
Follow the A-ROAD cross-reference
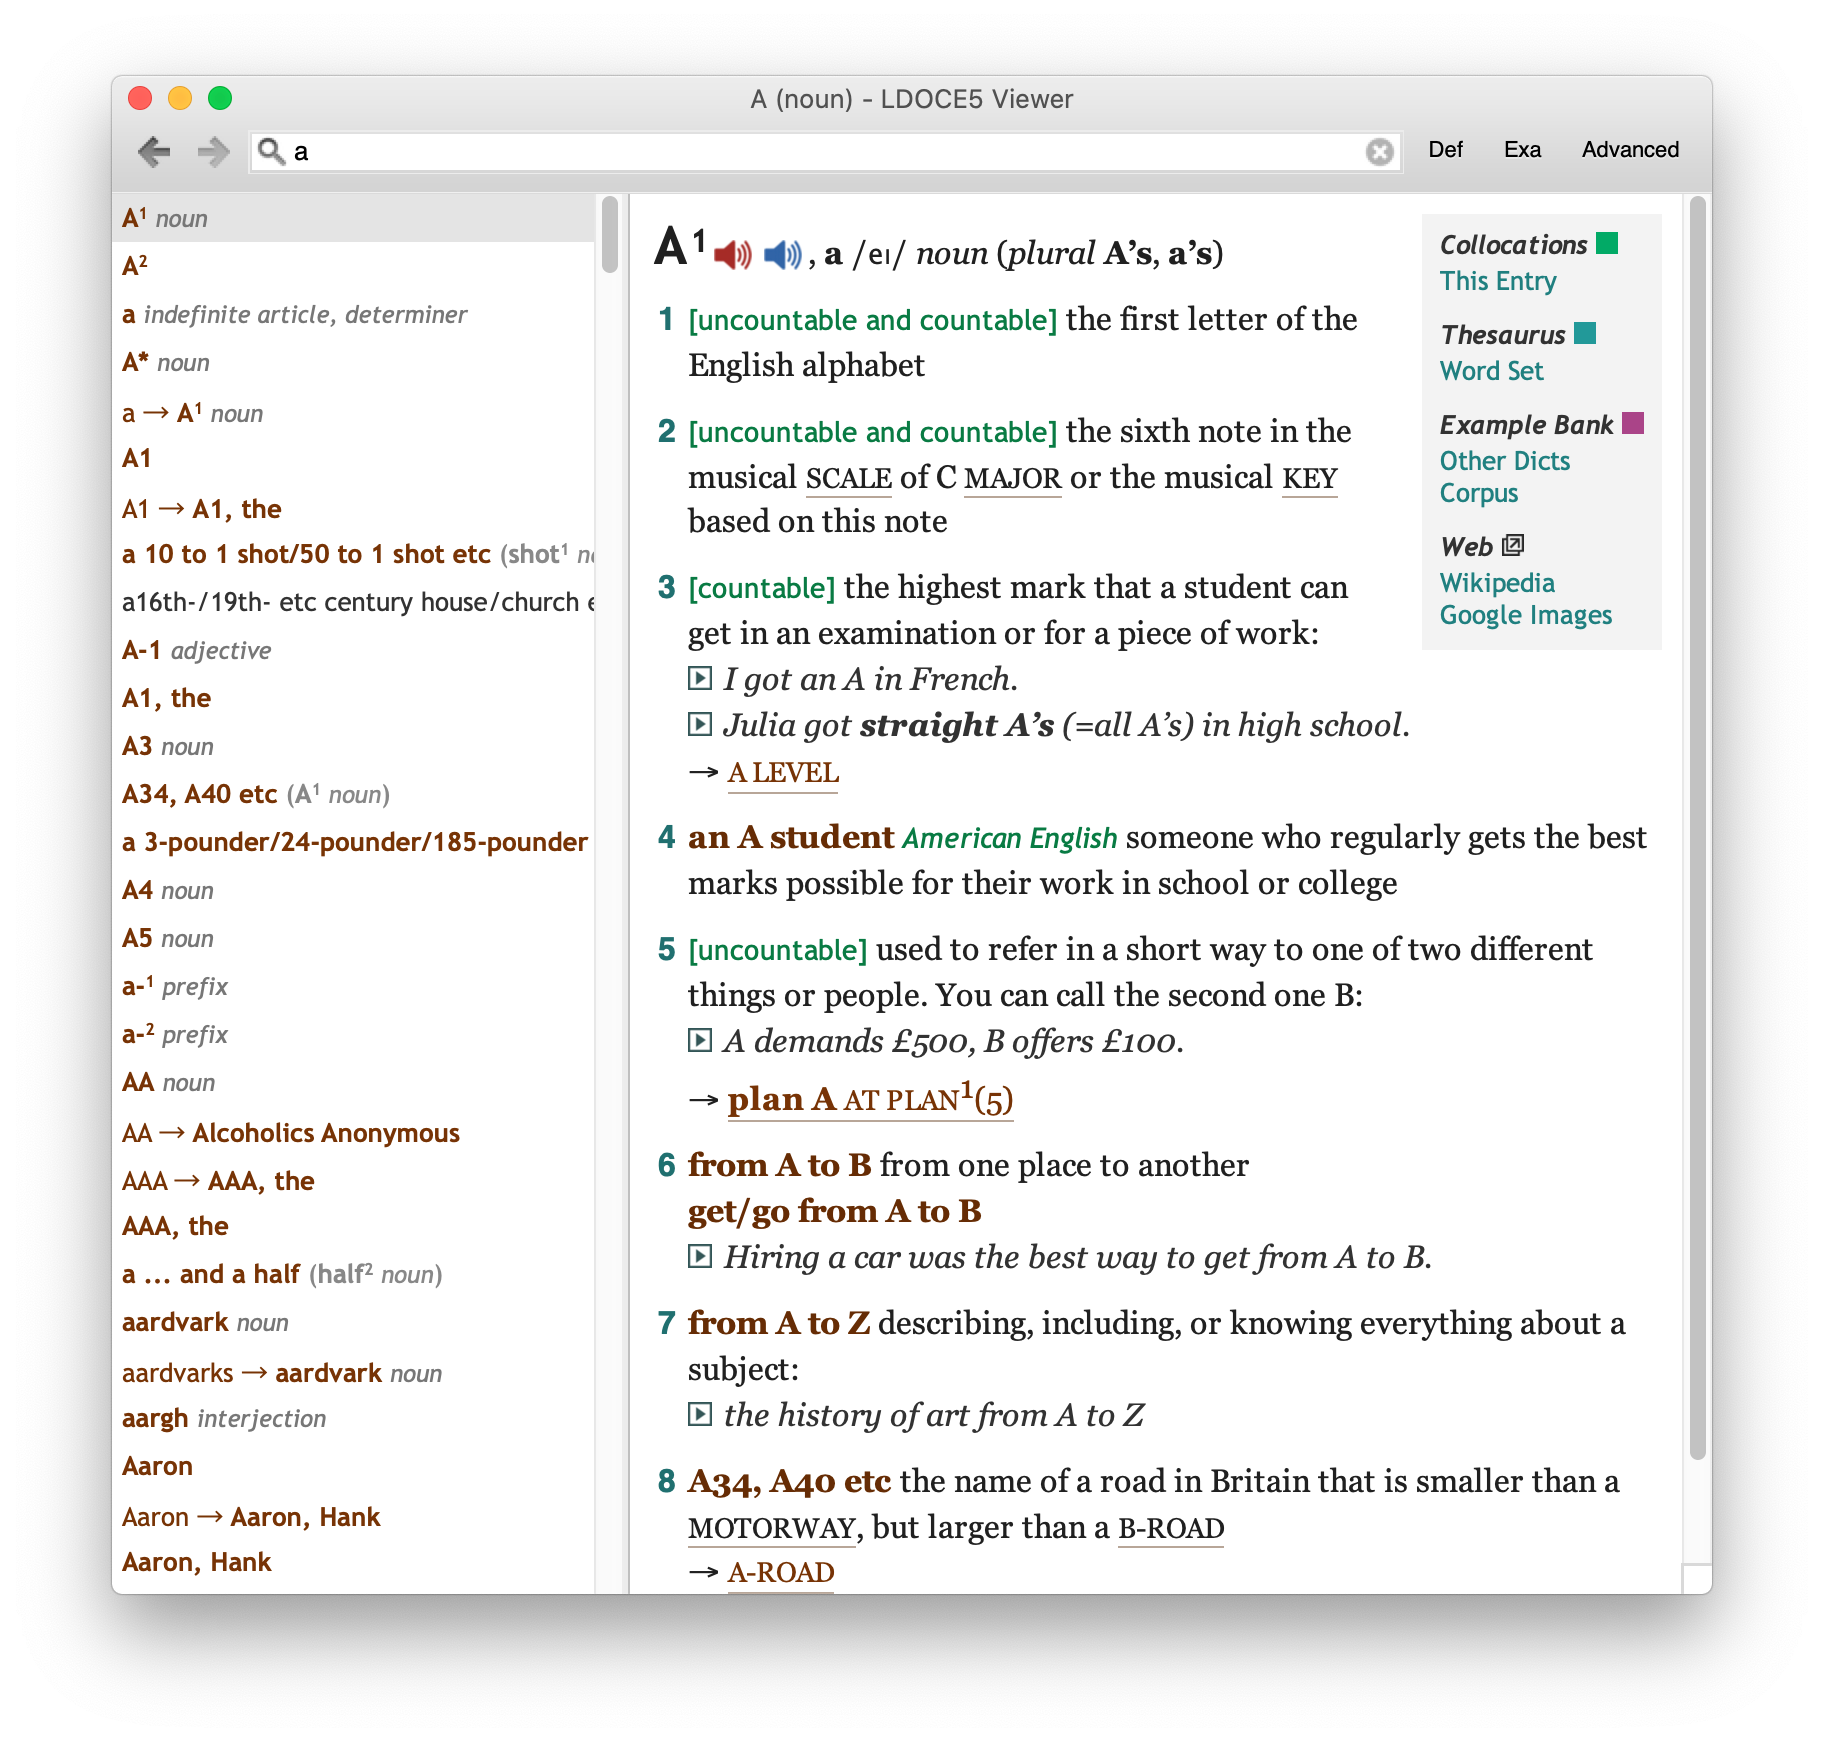tap(780, 1573)
